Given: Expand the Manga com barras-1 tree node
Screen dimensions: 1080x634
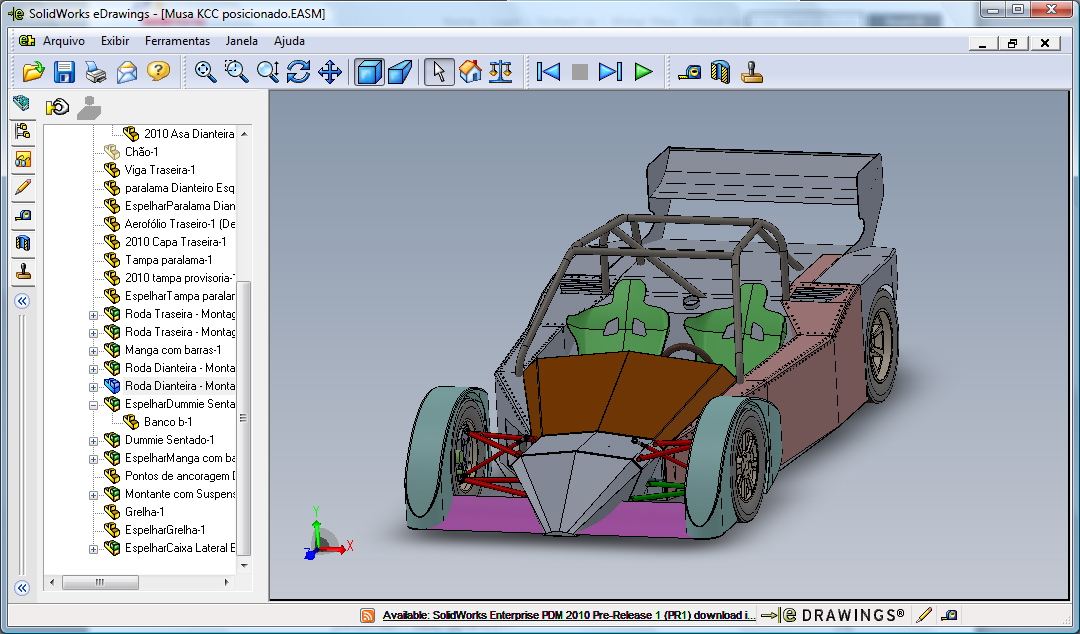Looking at the screenshot, I should [94, 350].
